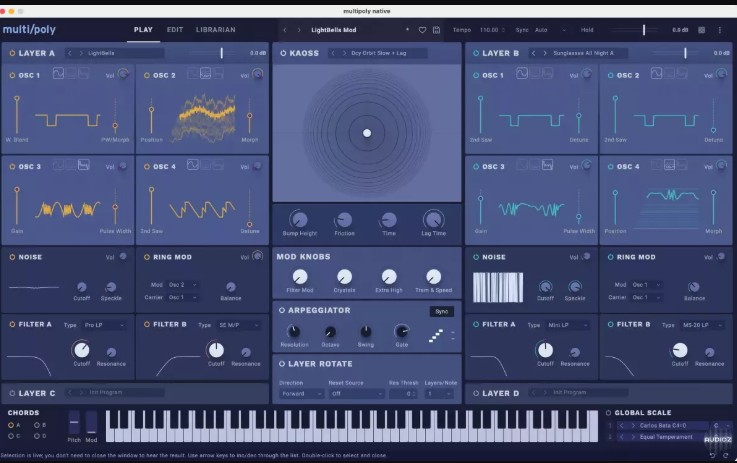The width and height of the screenshot is (737, 463).
Task: Open Layer A Ring Mod Carrier dropdown
Action: [182, 297]
